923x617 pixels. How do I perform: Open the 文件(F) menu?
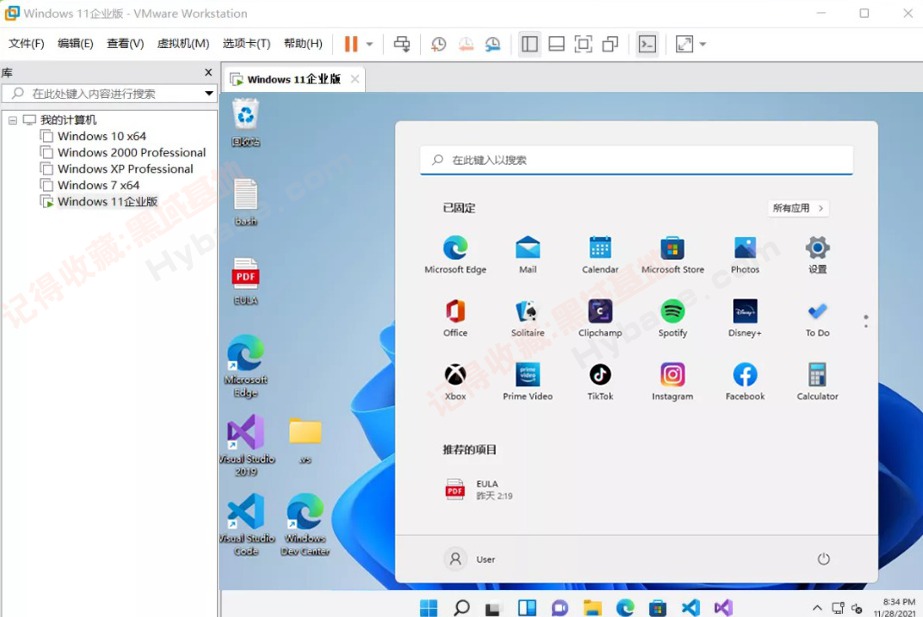(x=26, y=44)
